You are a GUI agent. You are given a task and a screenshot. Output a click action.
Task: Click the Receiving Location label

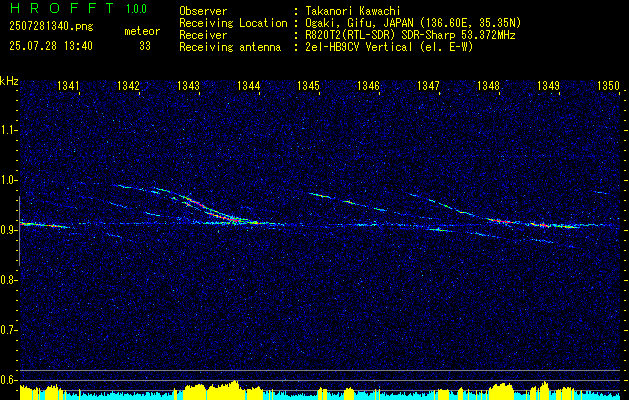click(233, 23)
